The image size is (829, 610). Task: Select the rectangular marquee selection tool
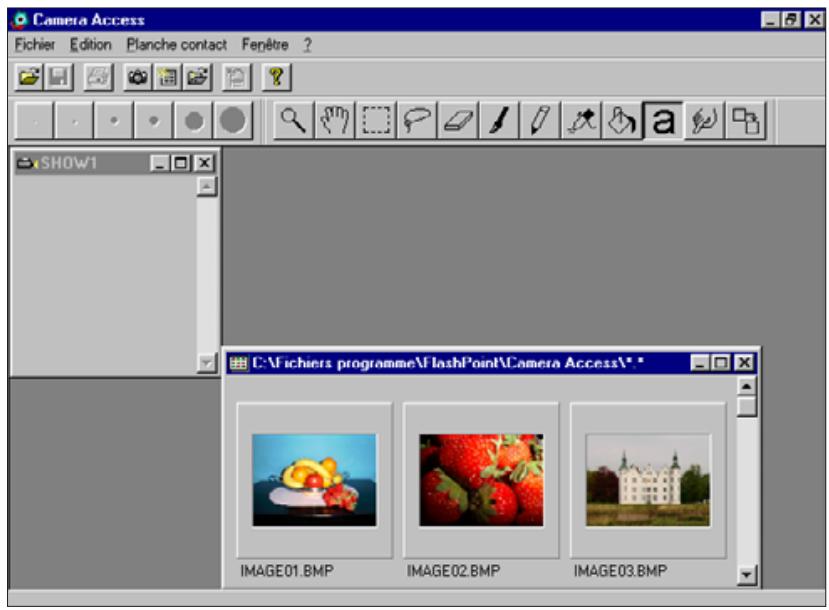tap(375, 121)
